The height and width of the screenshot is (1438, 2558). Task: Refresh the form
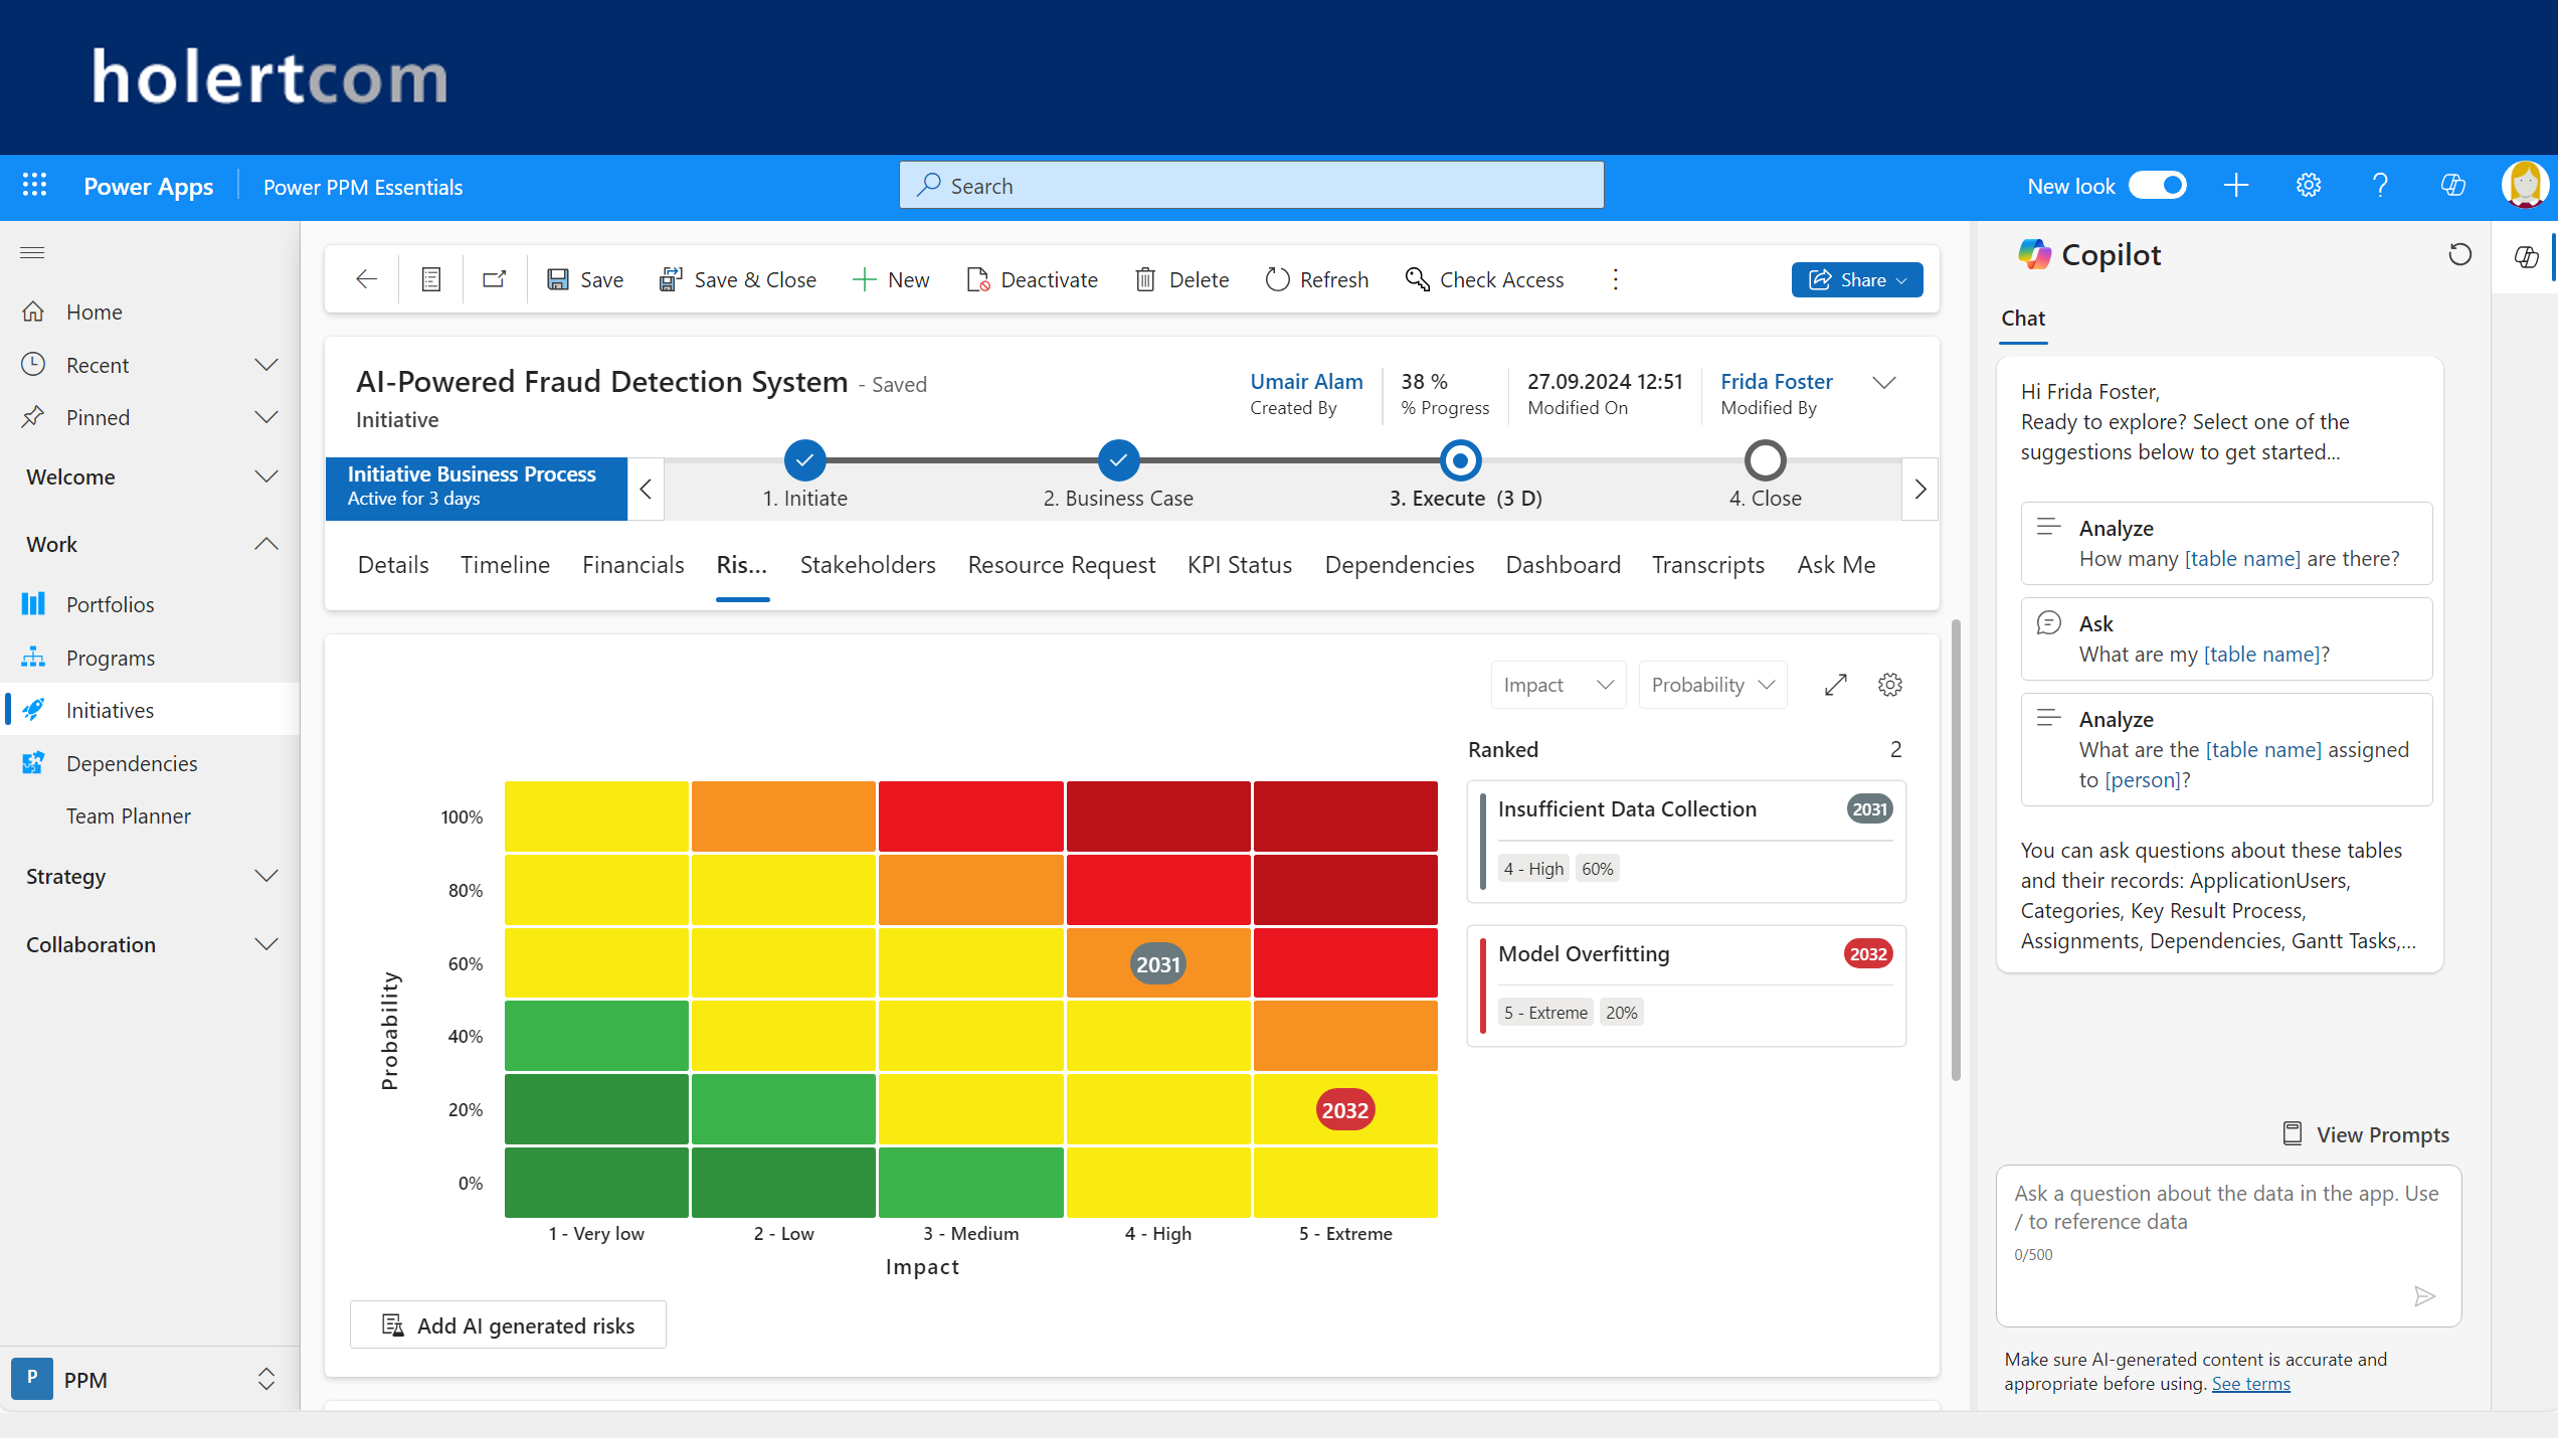click(x=1317, y=279)
